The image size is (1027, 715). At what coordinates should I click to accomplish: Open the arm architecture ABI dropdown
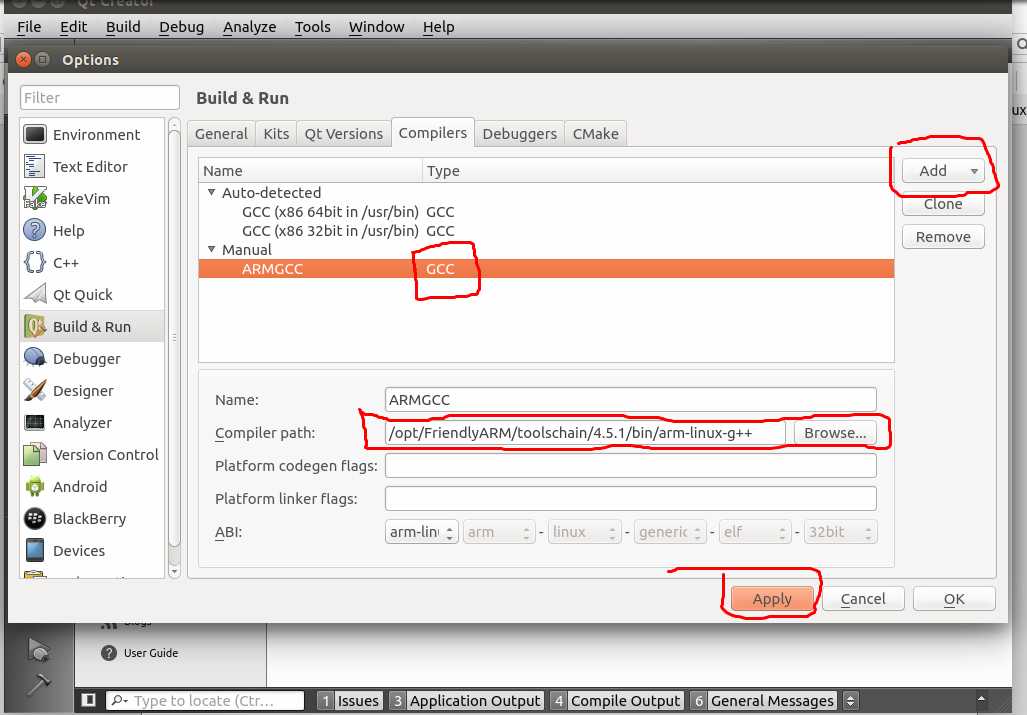point(499,532)
